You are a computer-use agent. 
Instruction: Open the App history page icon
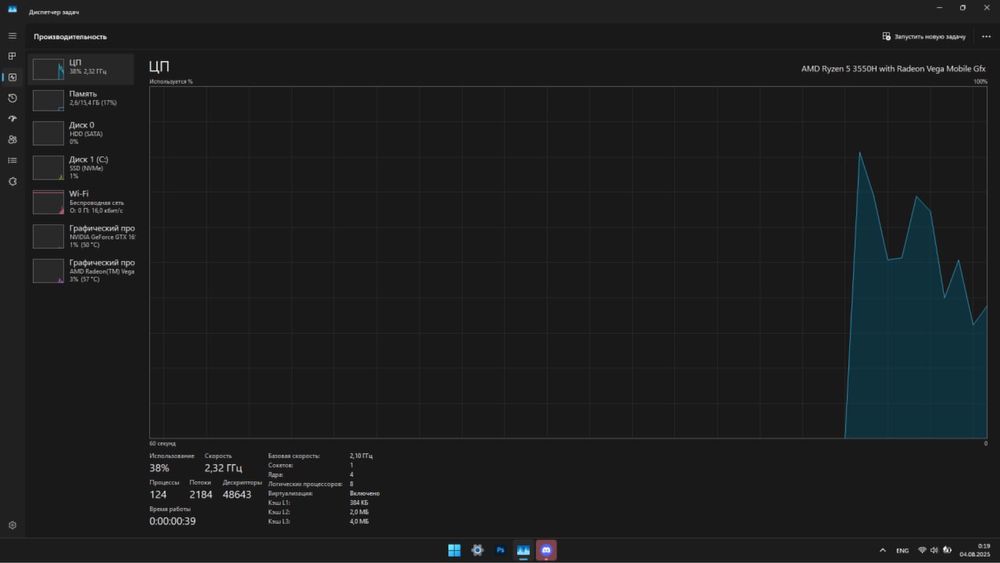tap(12, 98)
